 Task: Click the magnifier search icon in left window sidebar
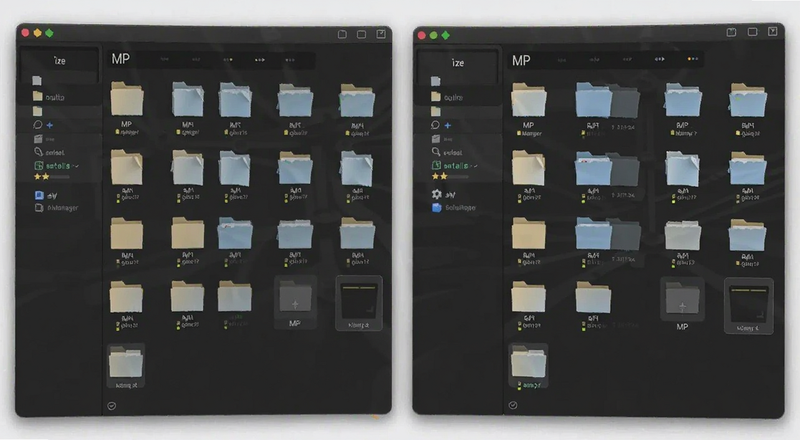[x=38, y=152]
